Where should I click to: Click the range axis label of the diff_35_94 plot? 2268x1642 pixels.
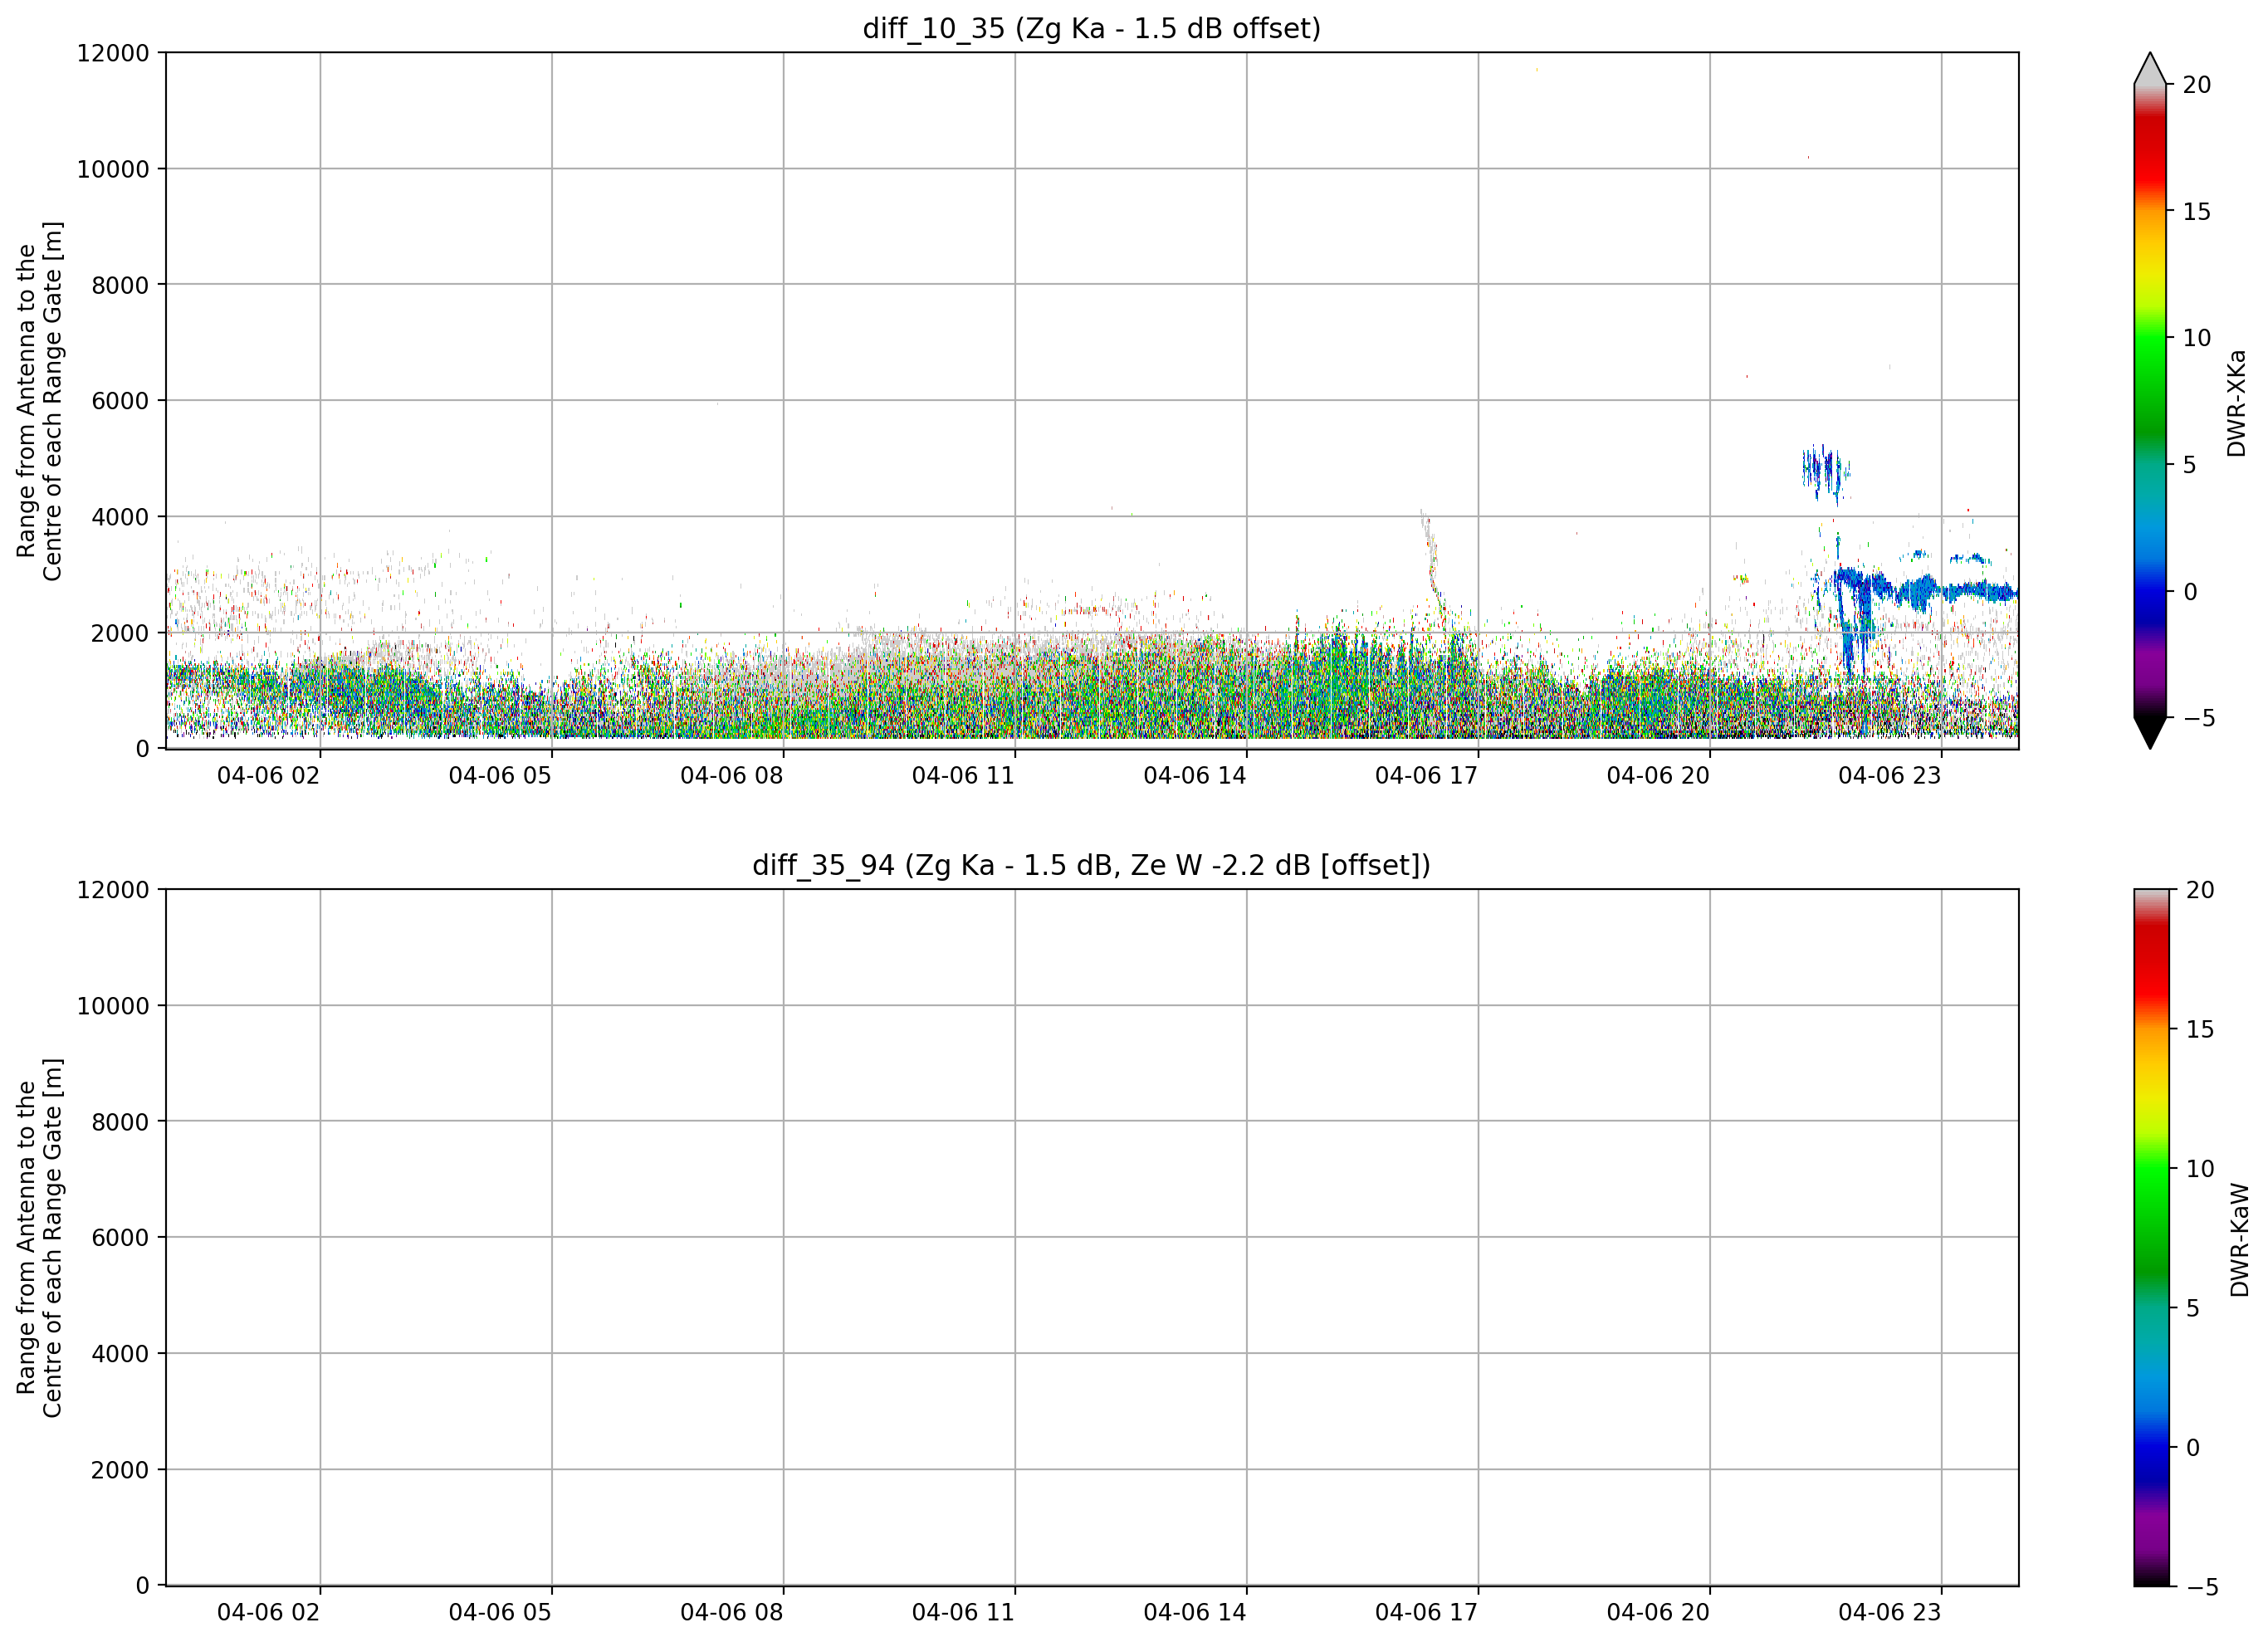pos(39,1238)
